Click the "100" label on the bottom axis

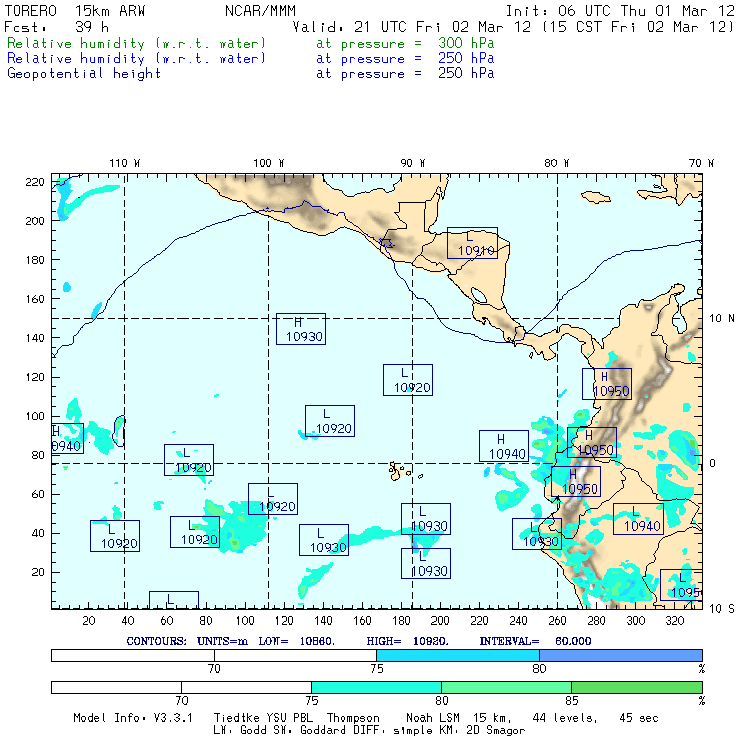(245, 621)
